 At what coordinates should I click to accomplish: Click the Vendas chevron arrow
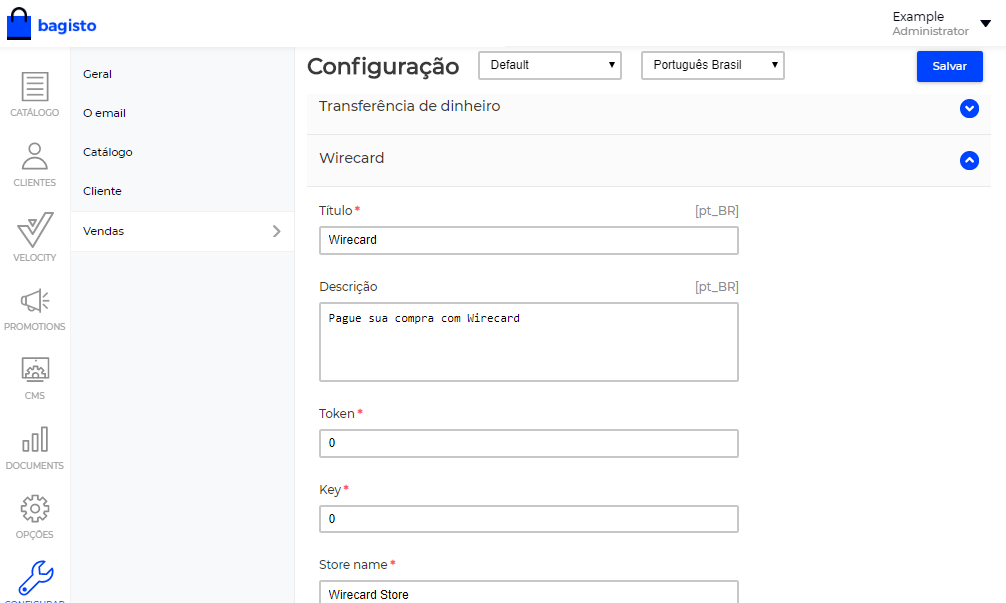click(277, 231)
